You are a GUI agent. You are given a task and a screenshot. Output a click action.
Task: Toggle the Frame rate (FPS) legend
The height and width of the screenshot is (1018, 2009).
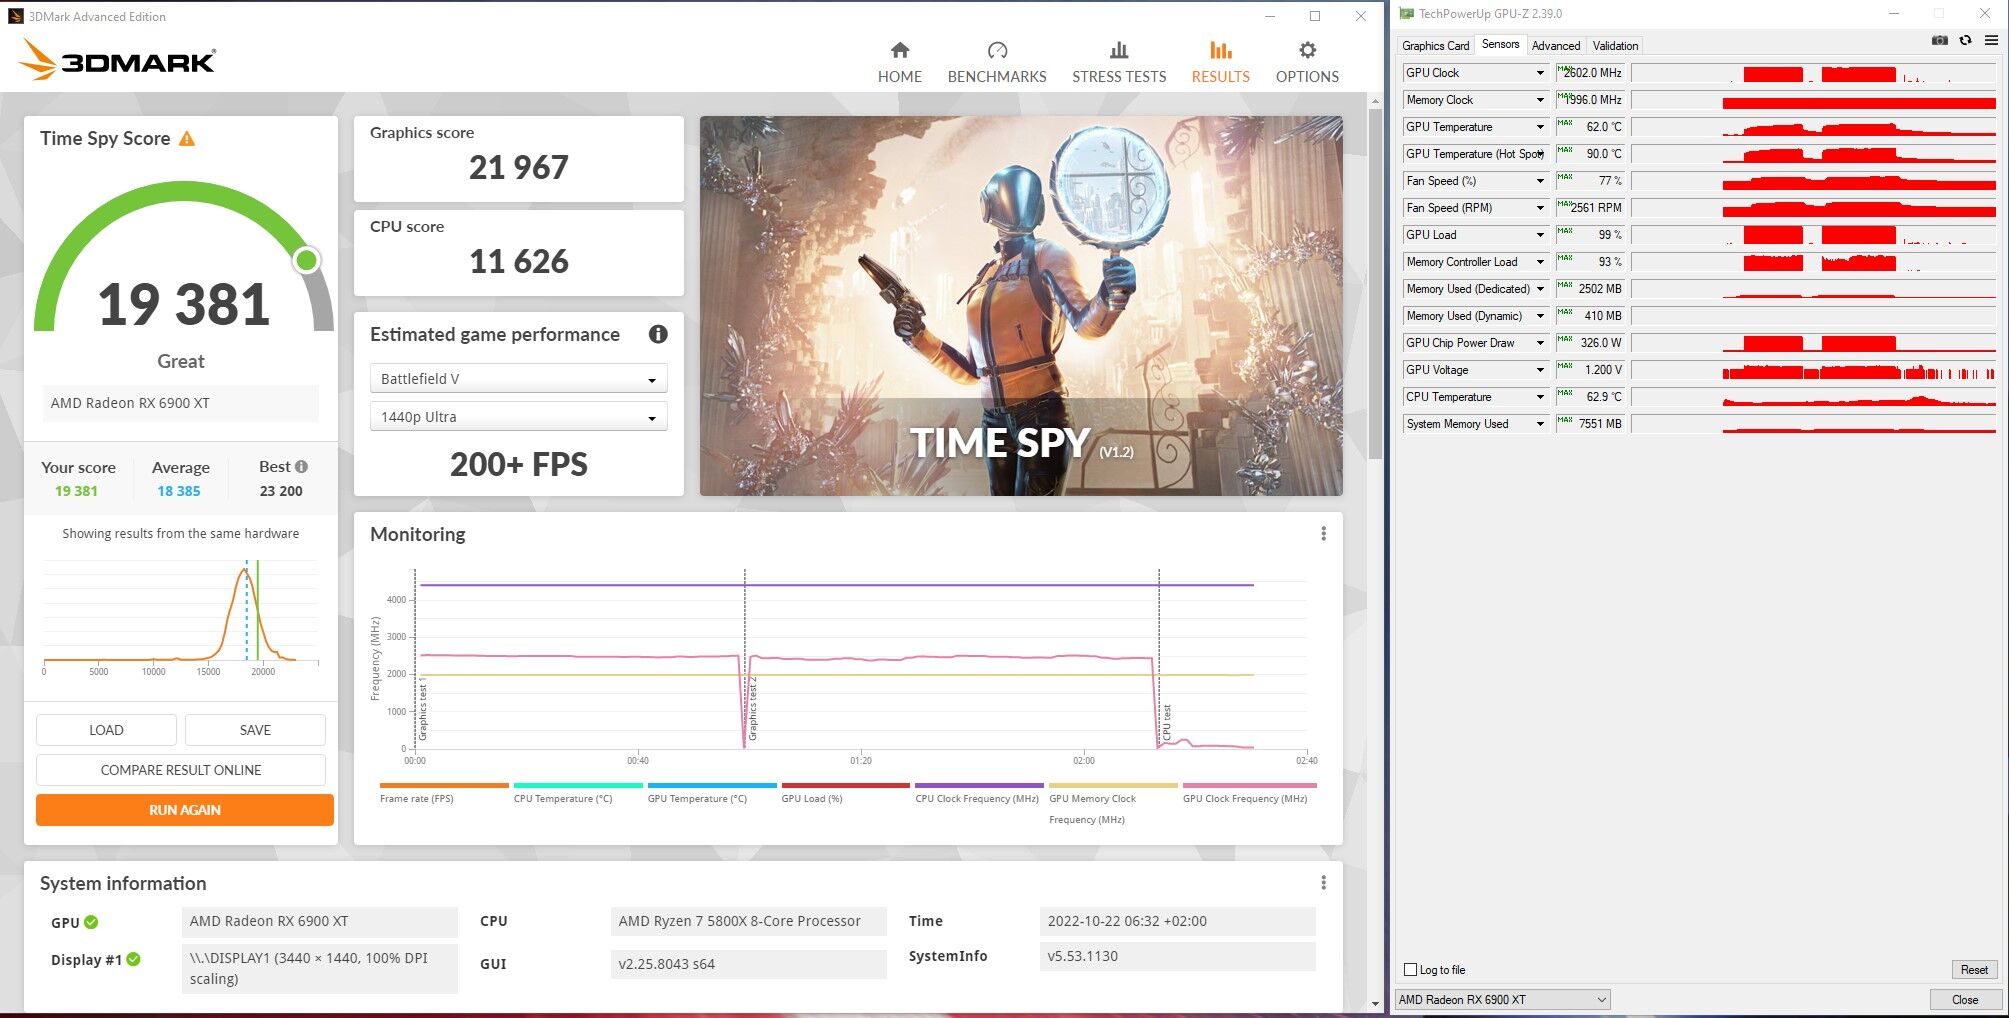[444, 794]
